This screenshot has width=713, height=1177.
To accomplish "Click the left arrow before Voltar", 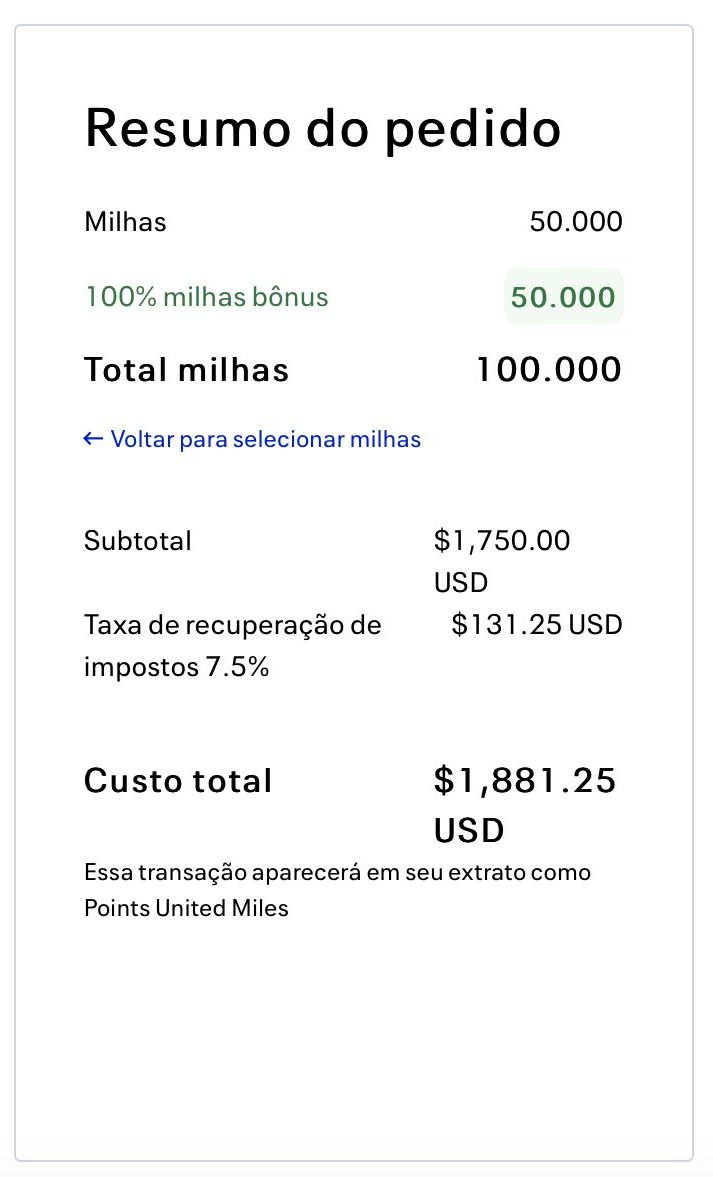I will point(93,438).
